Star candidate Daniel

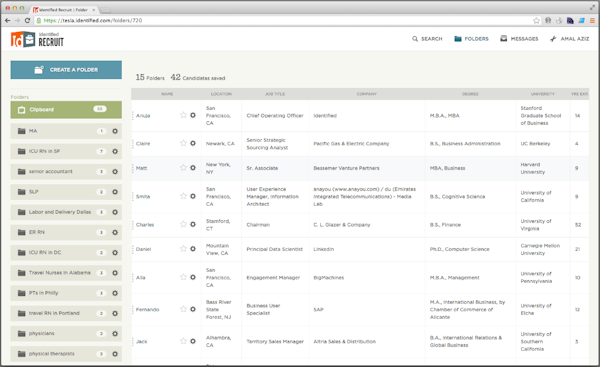(x=183, y=249)
